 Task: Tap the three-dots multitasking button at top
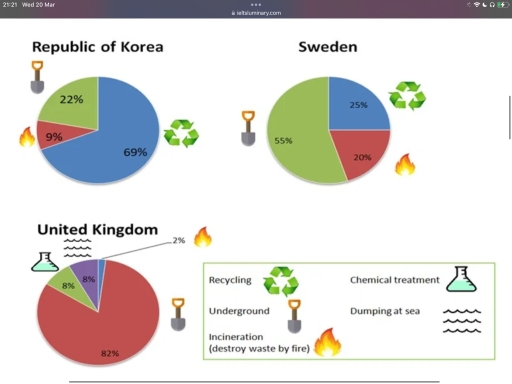256,5
